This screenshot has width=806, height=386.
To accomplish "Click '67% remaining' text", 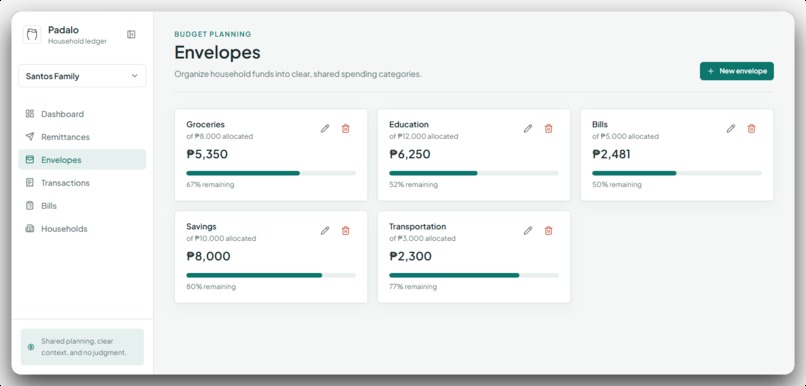I will (210, 185).
